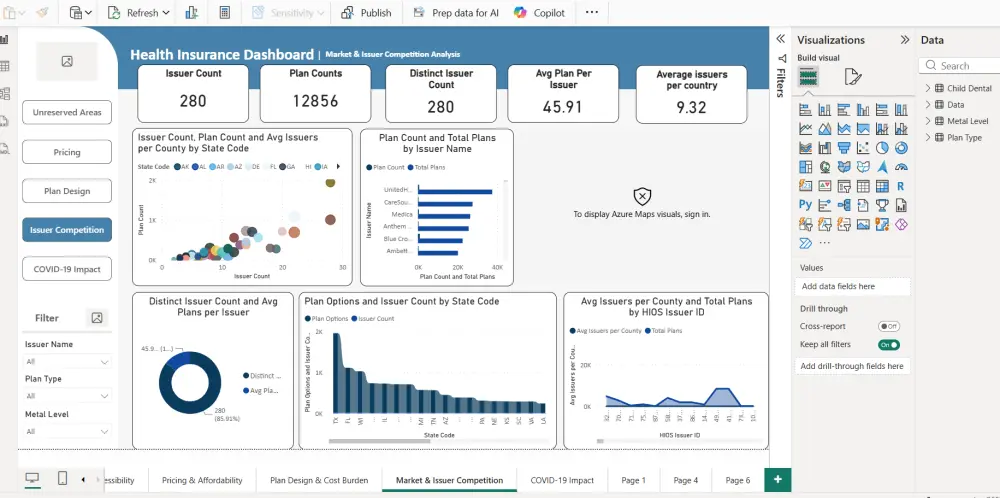The width and height of the screenshot is (1000, 498).
Task: Select the funnel chart visual
Action: 844,148
